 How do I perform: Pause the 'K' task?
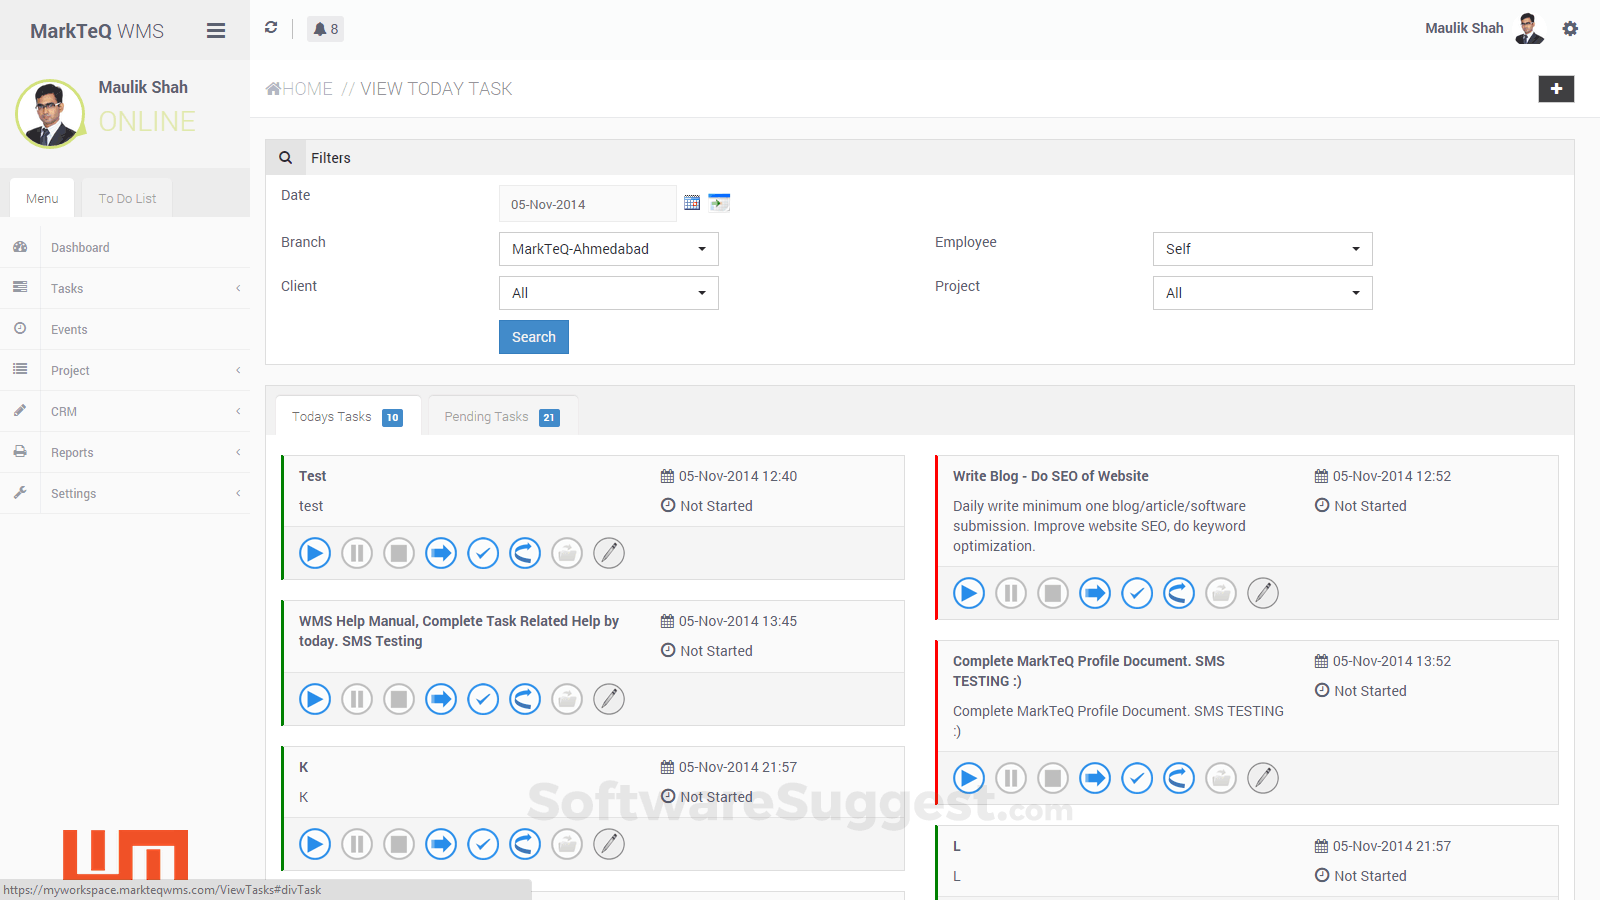[x=357, y=844]
